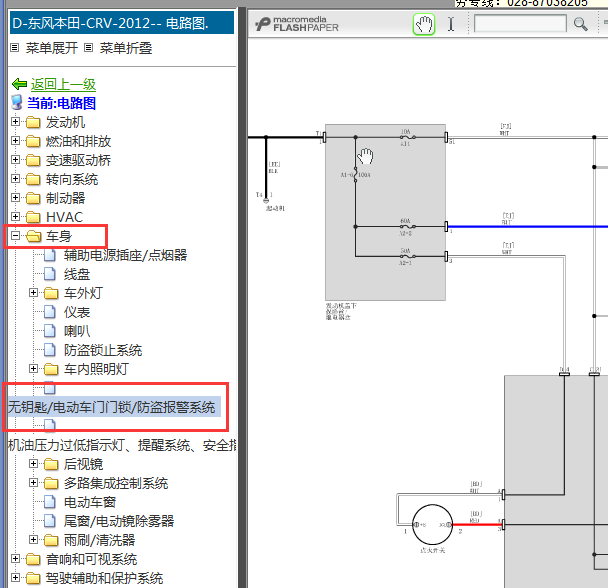Open the 机油压力过低指示灯 document
This screenshot has height=588, width=608.
(x=122, y=445)
